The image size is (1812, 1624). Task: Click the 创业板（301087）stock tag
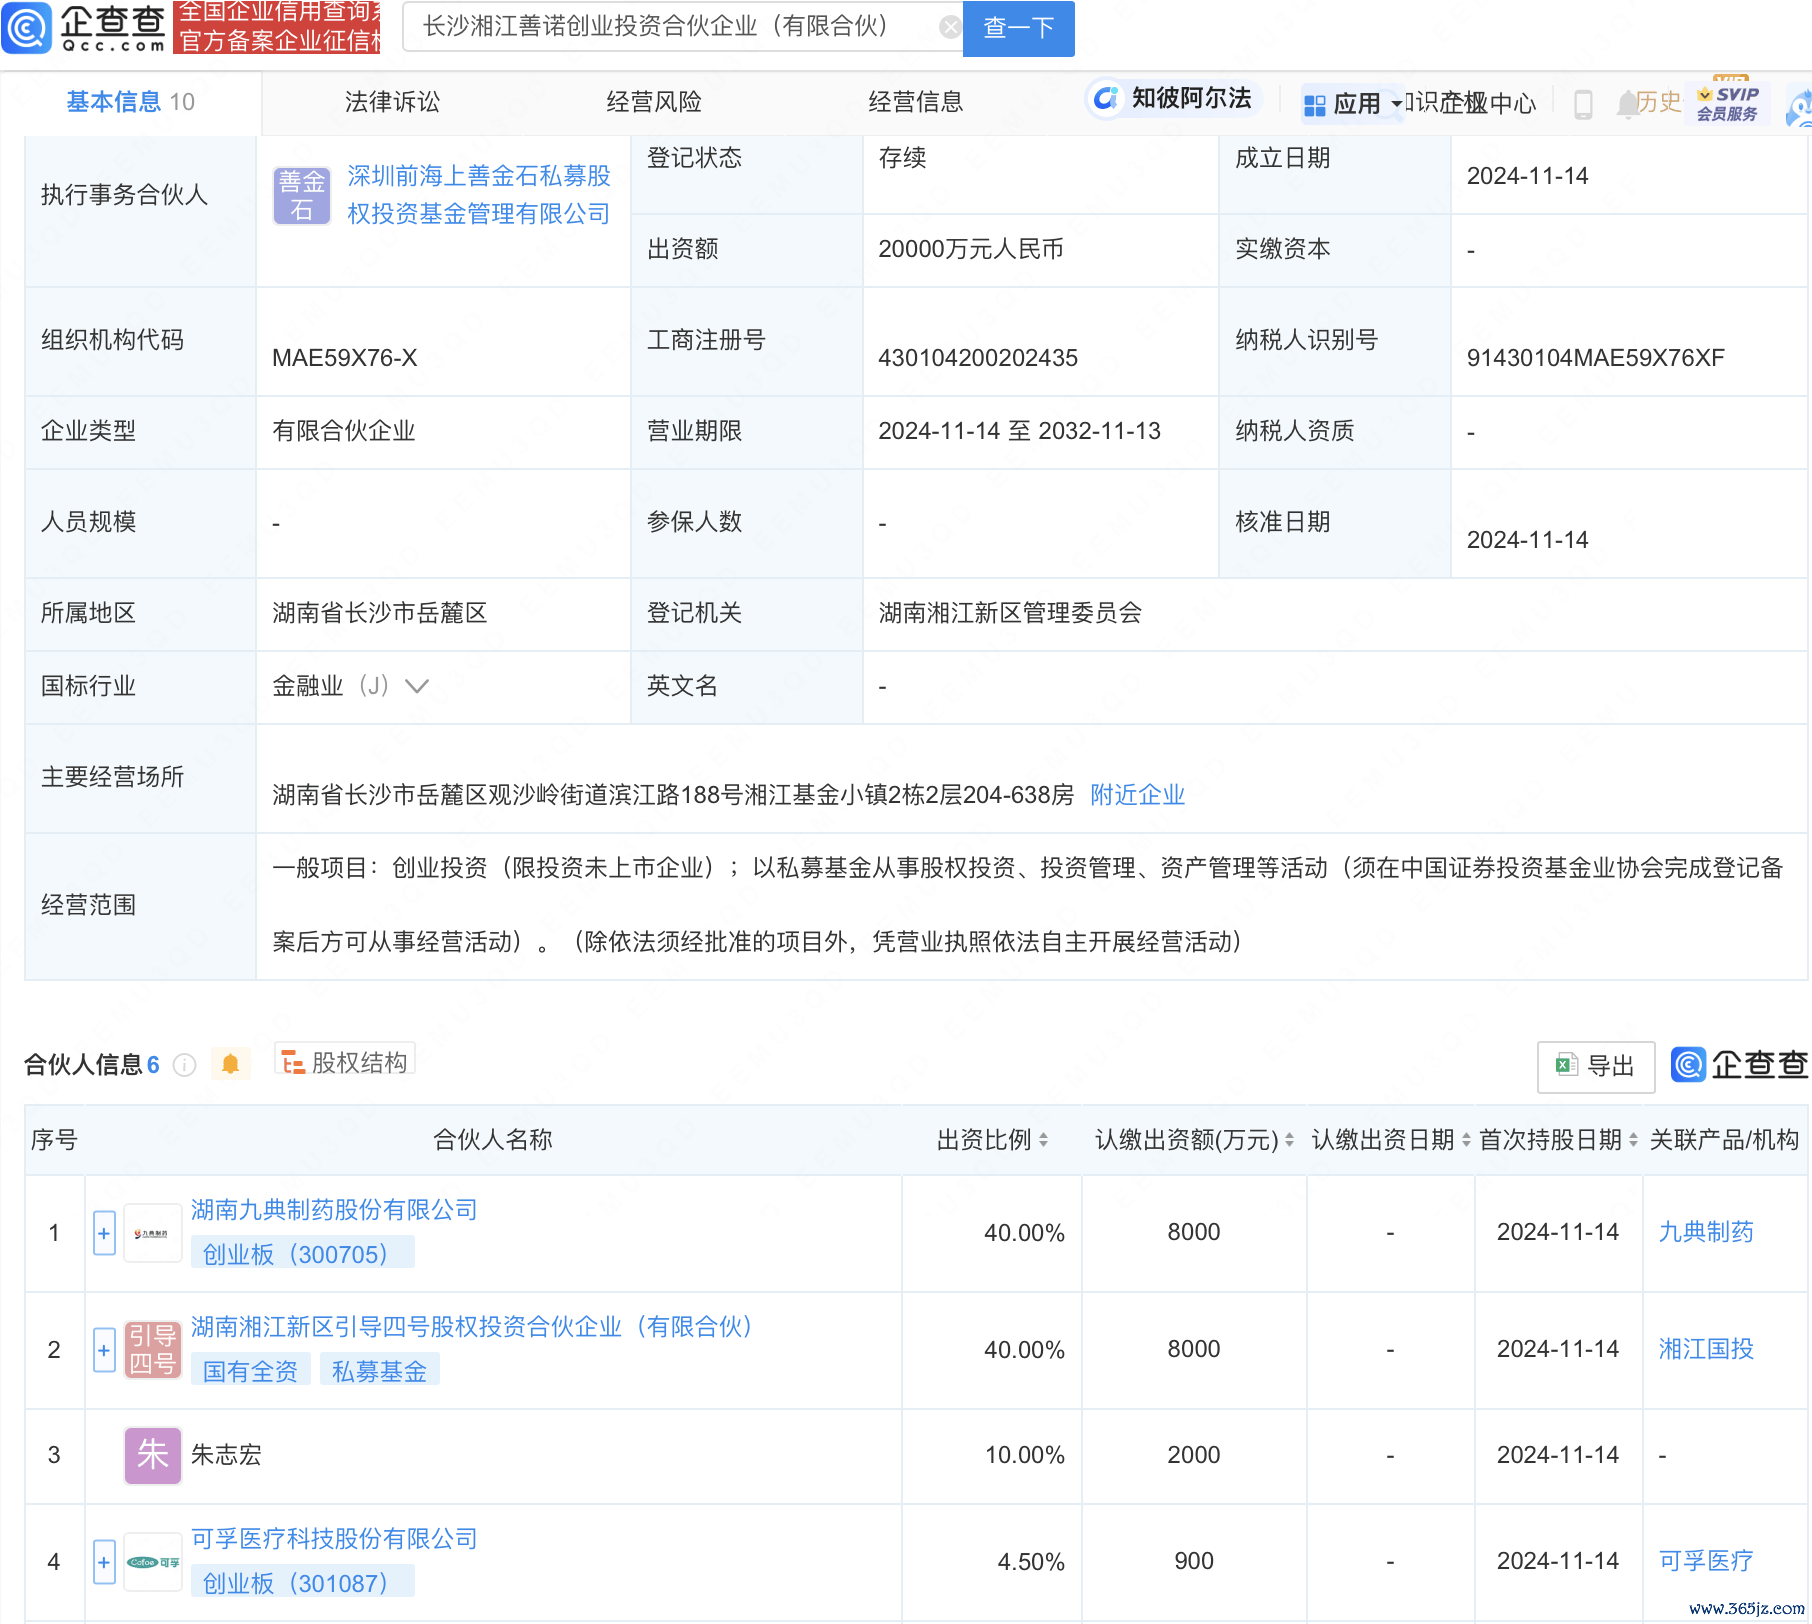[302, 1583]
